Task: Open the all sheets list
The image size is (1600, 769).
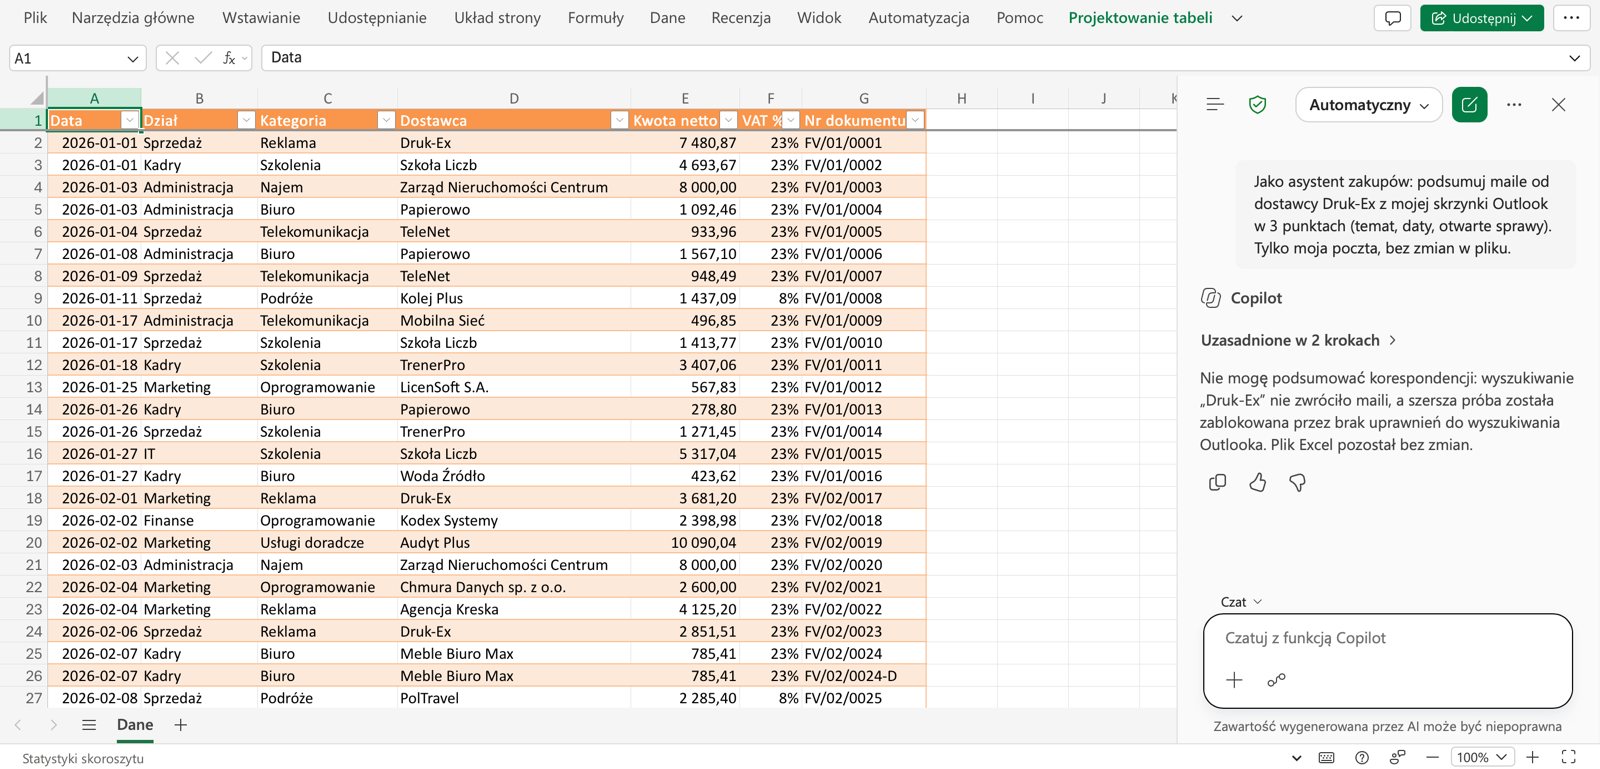Action: (89, 725)
